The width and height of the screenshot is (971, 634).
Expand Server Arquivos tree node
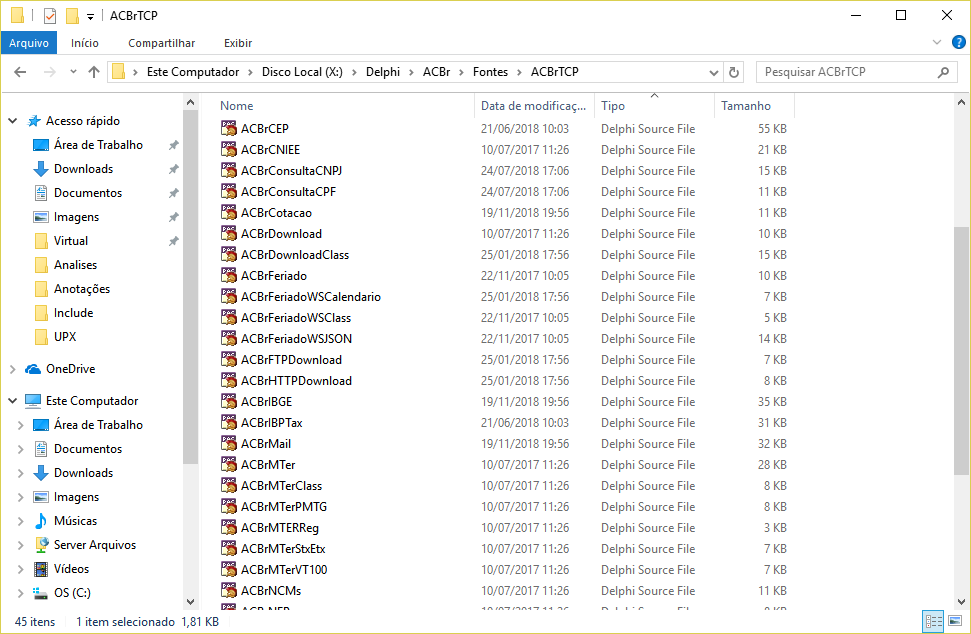click(20, 545)
